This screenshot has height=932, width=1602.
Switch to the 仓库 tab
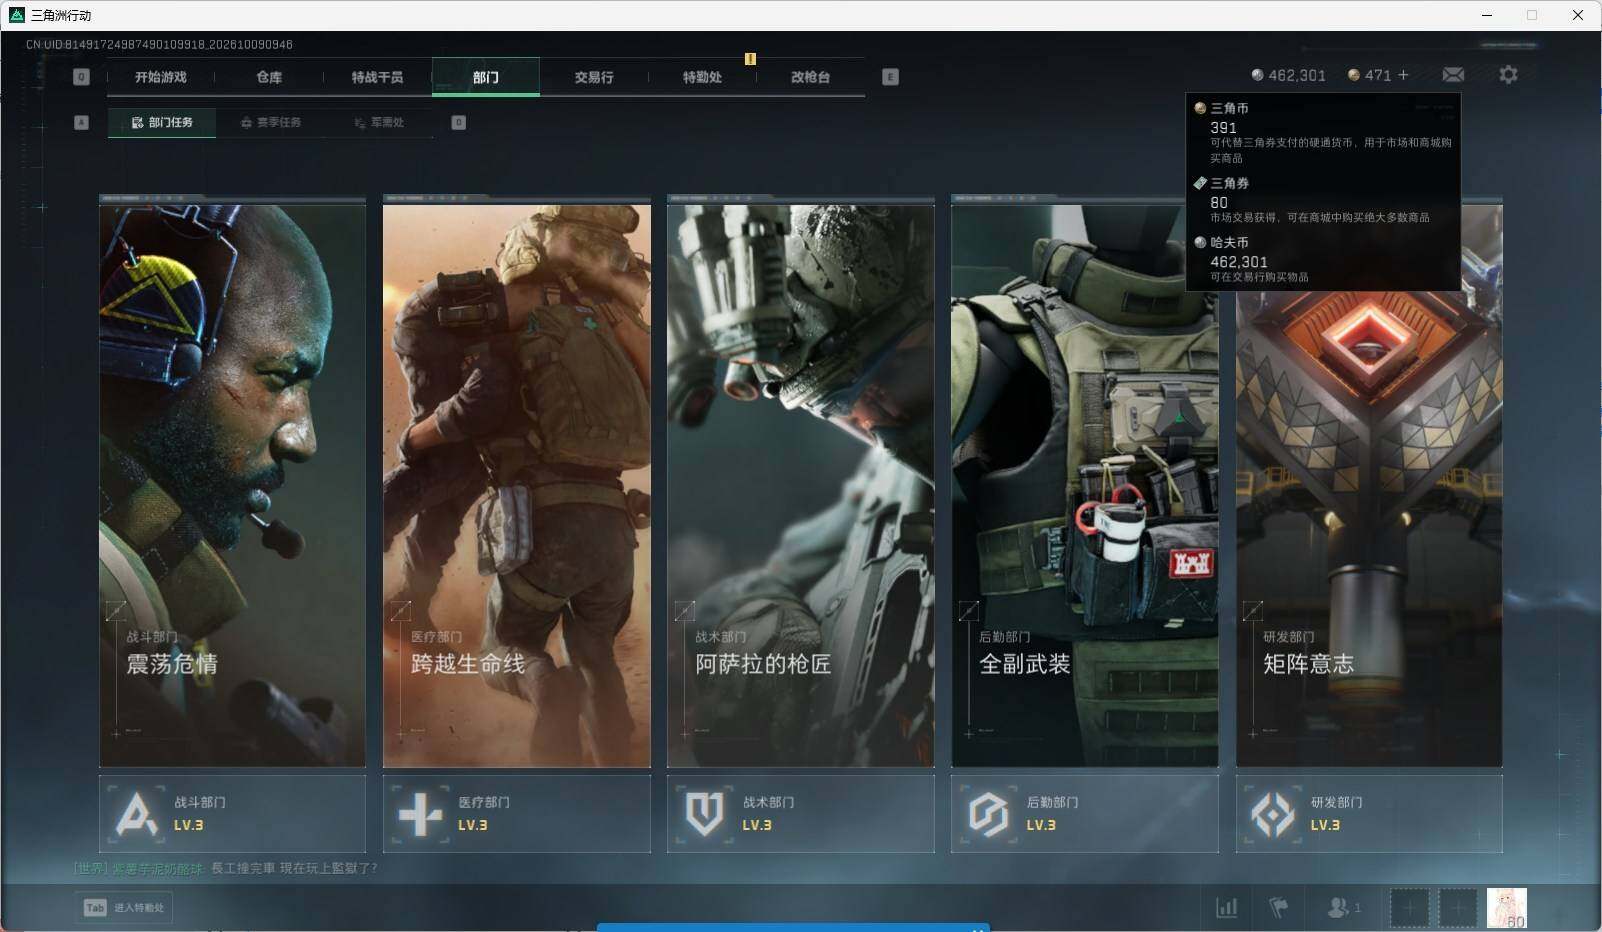(x=269, y=77)
